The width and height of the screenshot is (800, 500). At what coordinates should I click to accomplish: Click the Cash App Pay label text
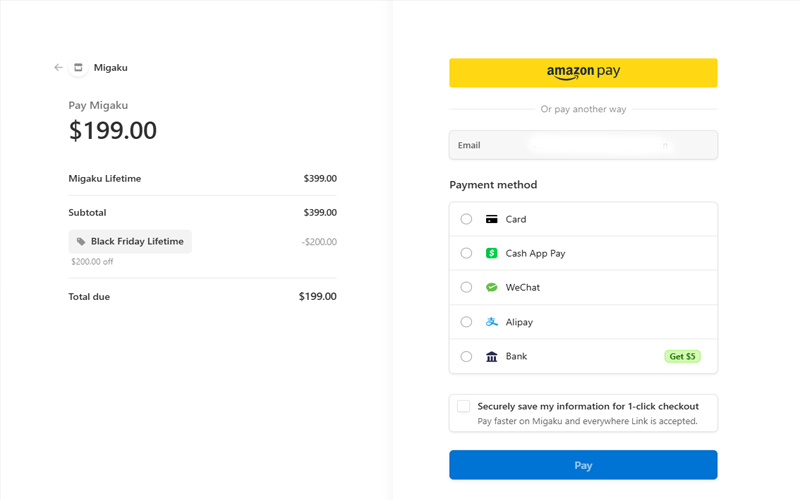click(535, 254)
